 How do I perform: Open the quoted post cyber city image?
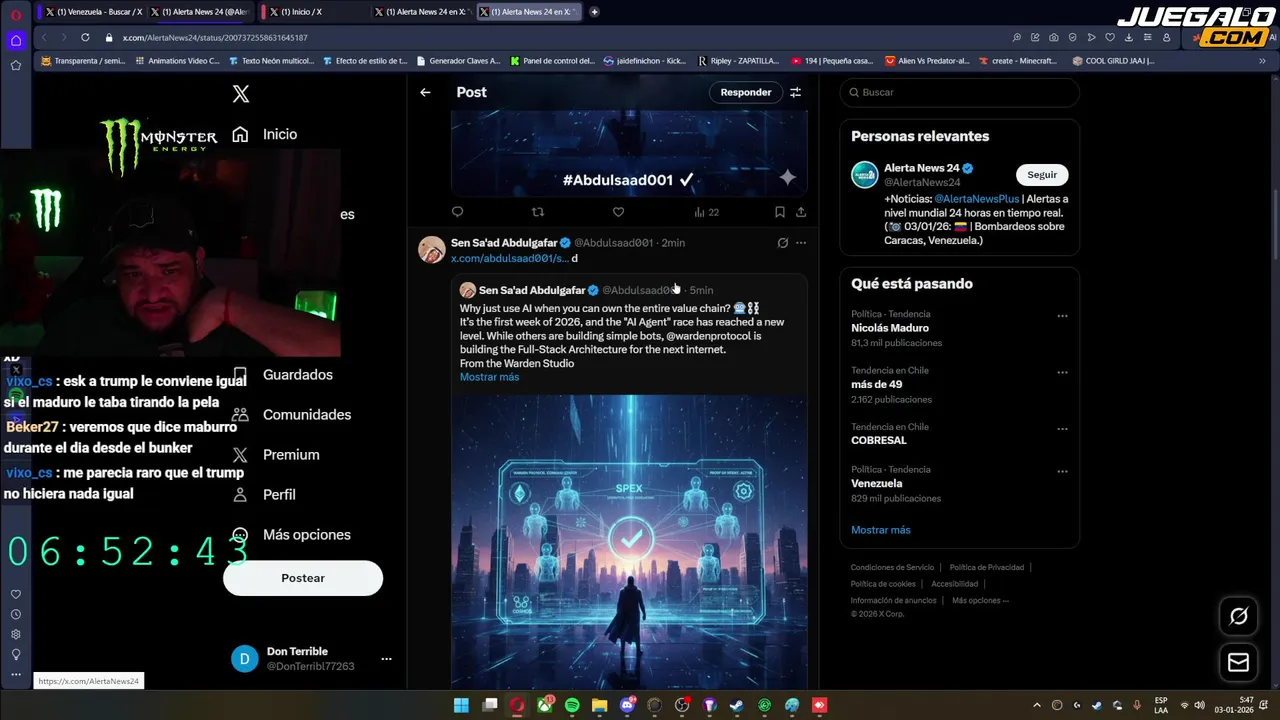pyautogui.click(x=629, y=540)
